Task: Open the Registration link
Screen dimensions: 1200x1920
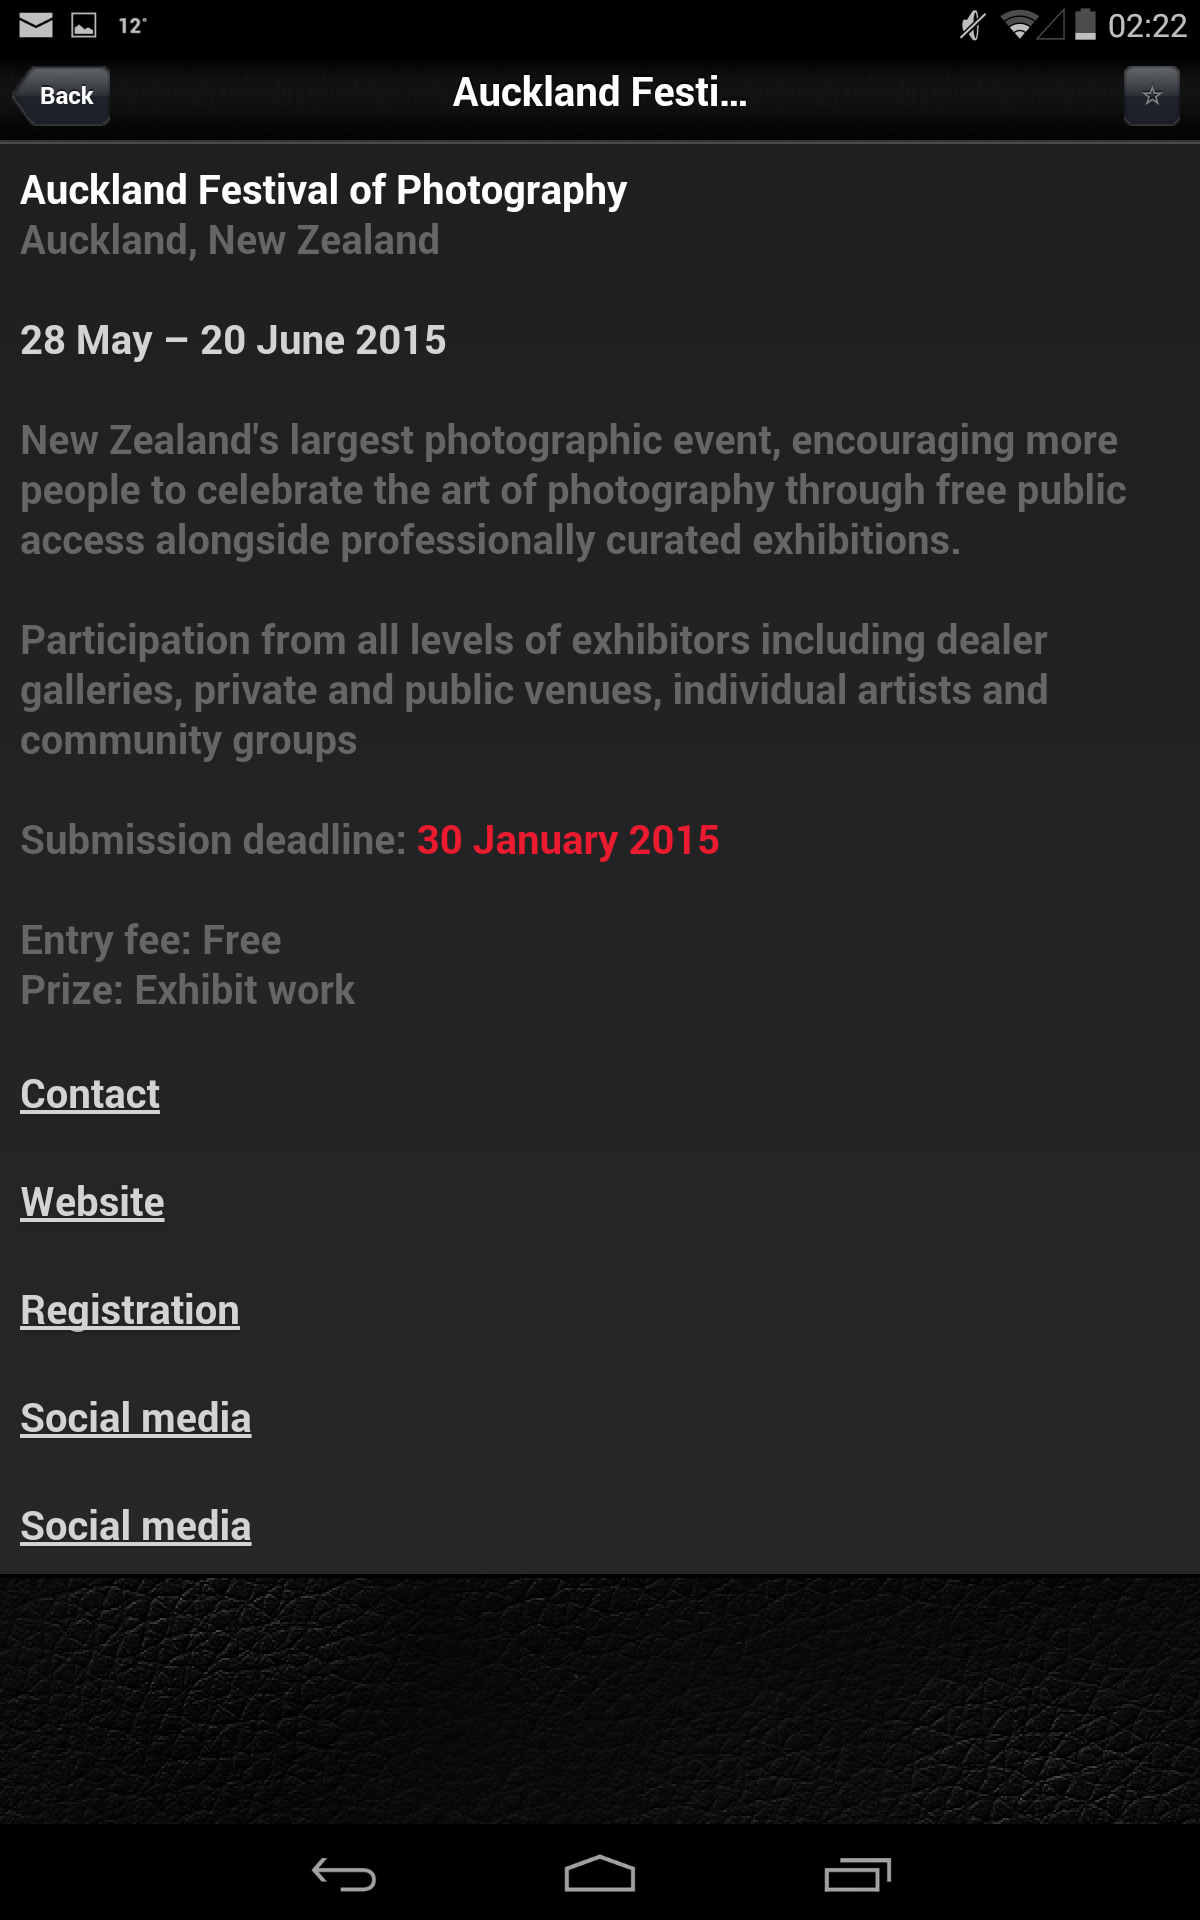Action: 130,1310
